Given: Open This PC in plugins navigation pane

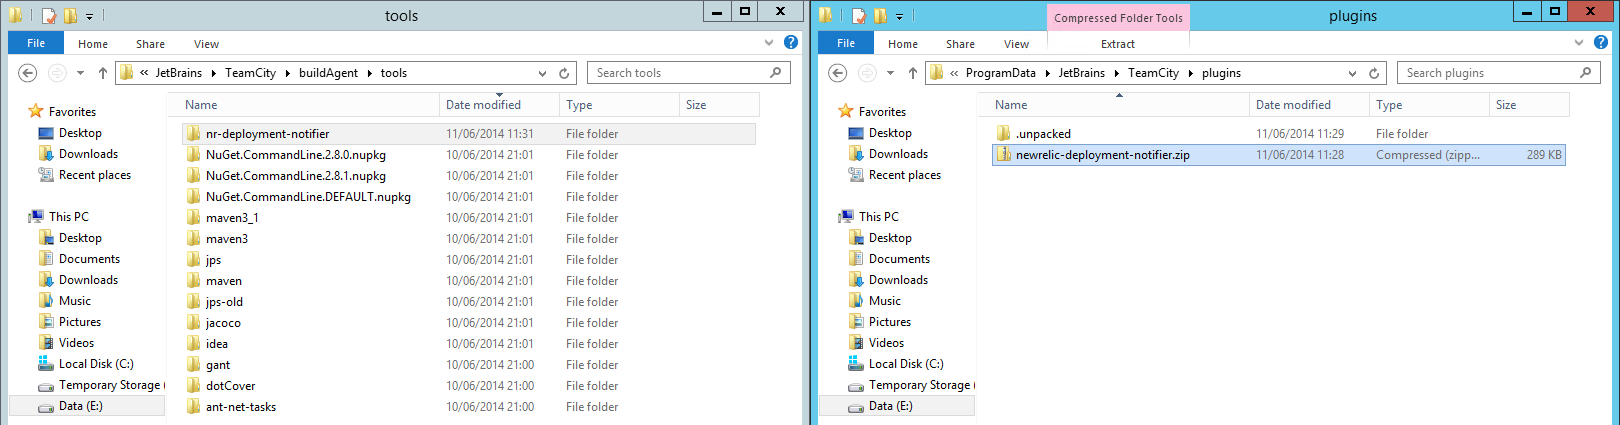Looking at the screenshot, I should click(879, 217).
